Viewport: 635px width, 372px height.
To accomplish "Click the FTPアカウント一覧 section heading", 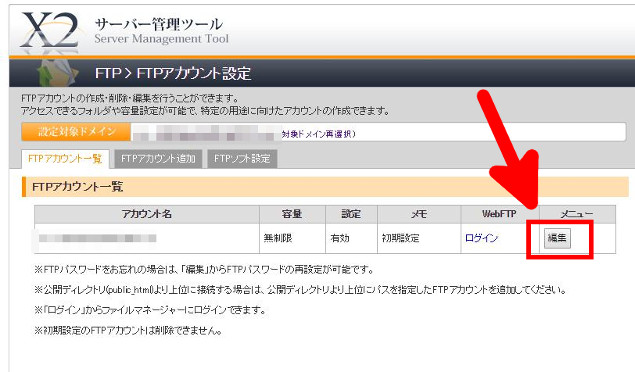I will point(77,187).
